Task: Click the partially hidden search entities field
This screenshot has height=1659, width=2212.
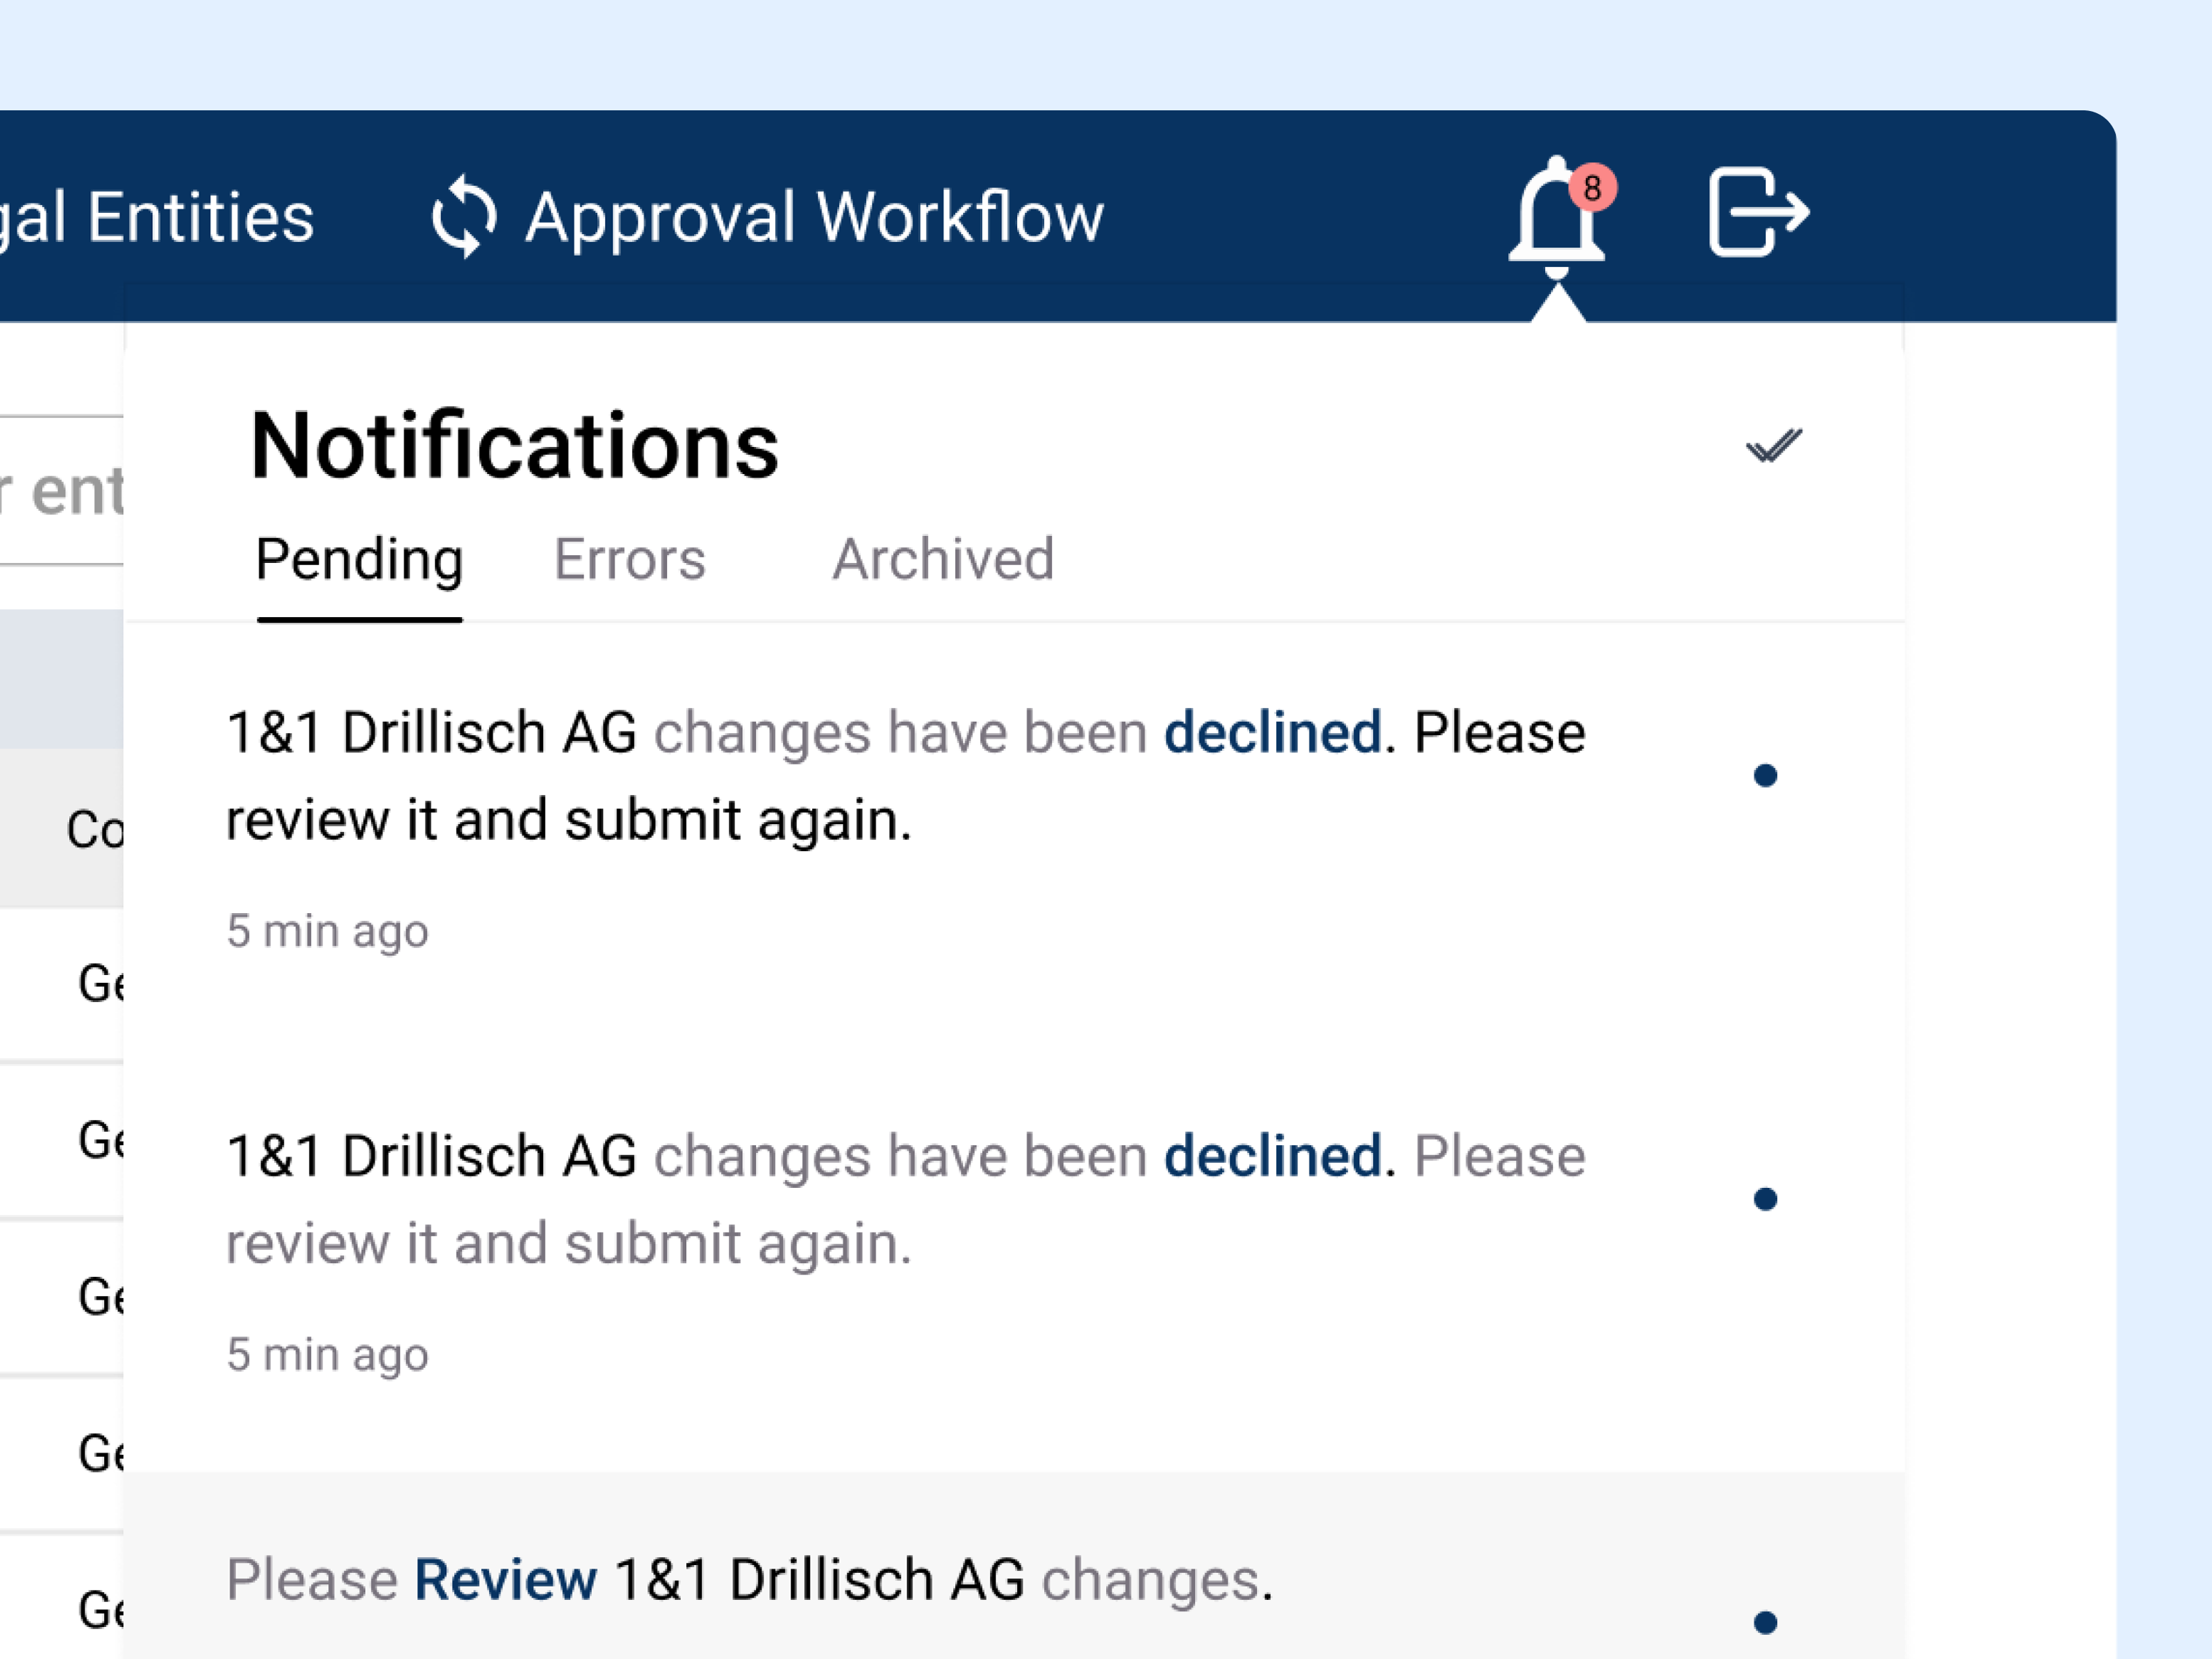Action: [x=61, y=491]
